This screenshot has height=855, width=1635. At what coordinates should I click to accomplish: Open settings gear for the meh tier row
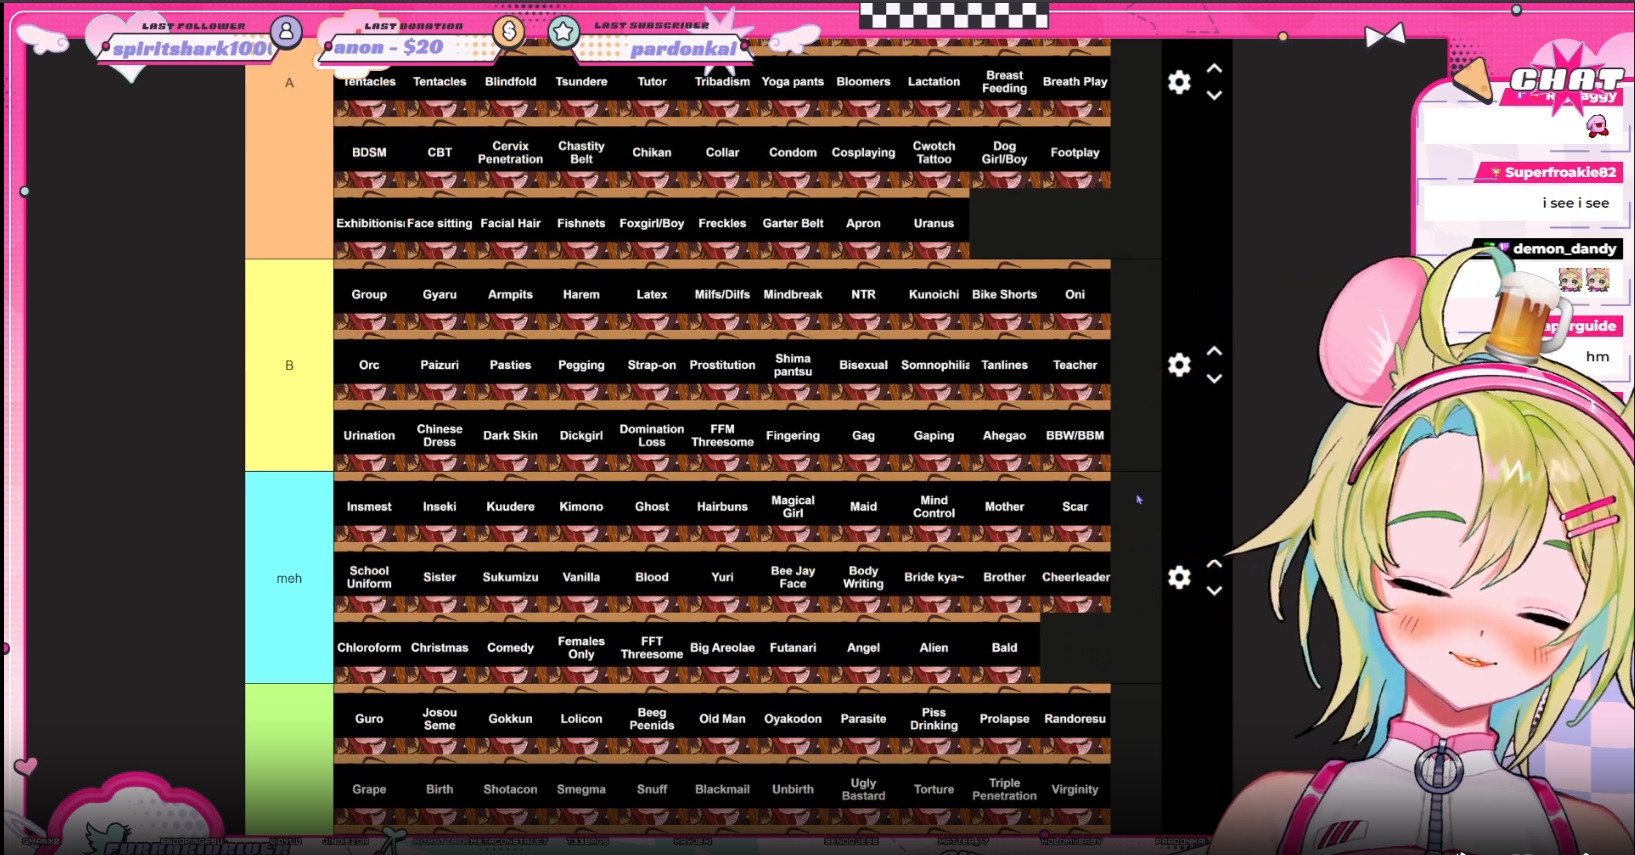tap(1180, 577)
